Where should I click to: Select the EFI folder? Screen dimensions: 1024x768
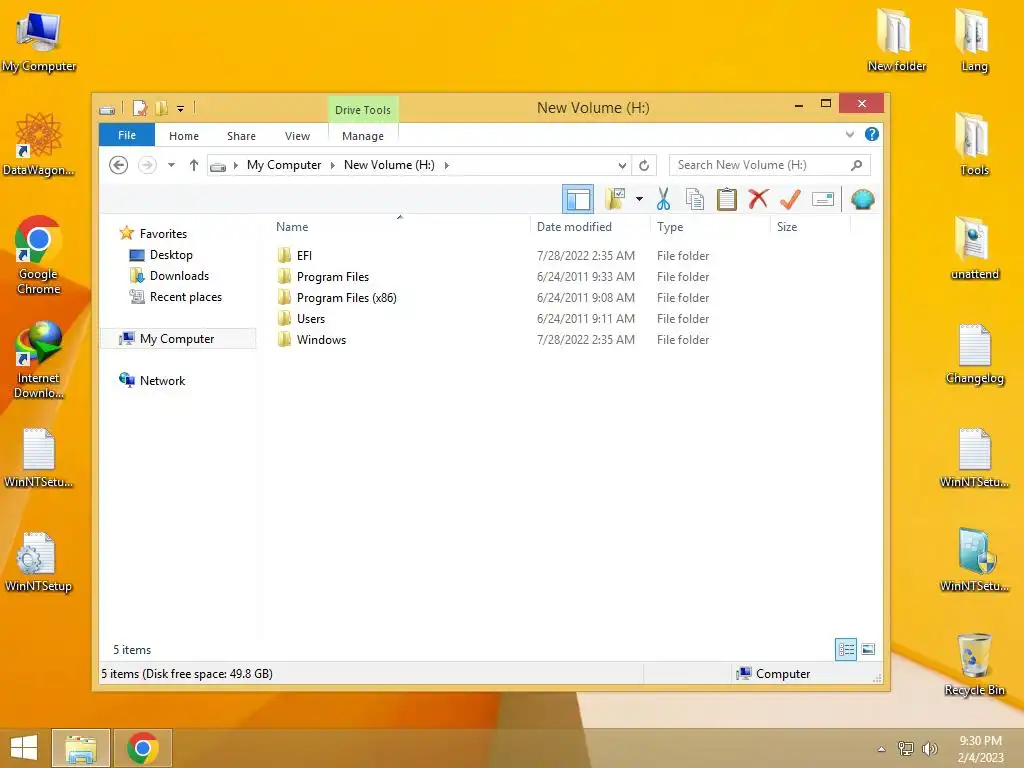click(x=304, y=255)
